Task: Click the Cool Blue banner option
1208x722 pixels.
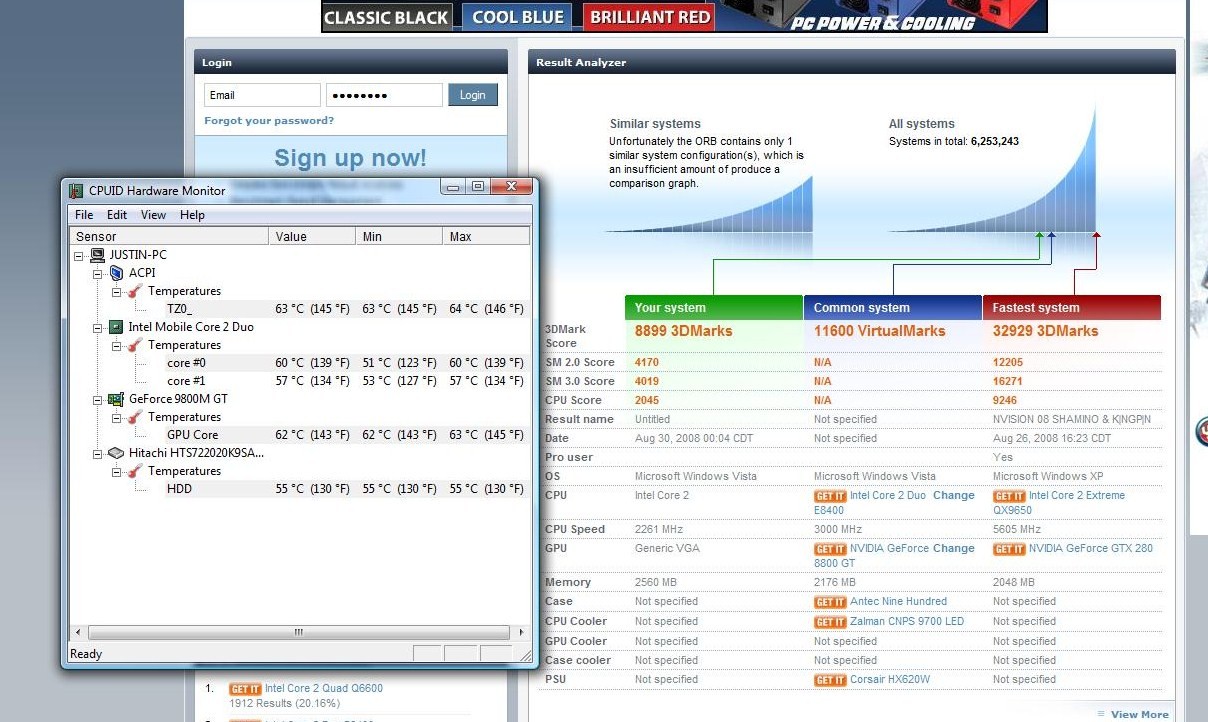Action: [x=518, y=17]
